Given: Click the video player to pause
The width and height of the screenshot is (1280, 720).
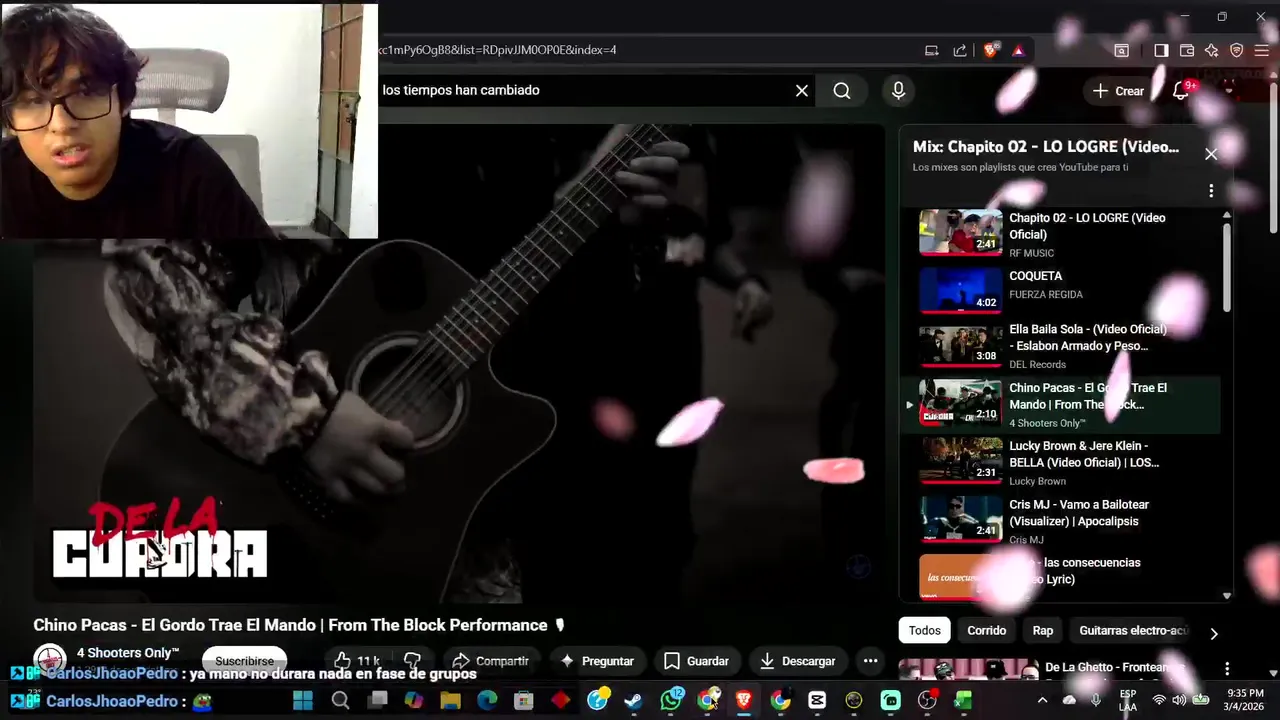Looking at the screenshot, I should (458, 363).
